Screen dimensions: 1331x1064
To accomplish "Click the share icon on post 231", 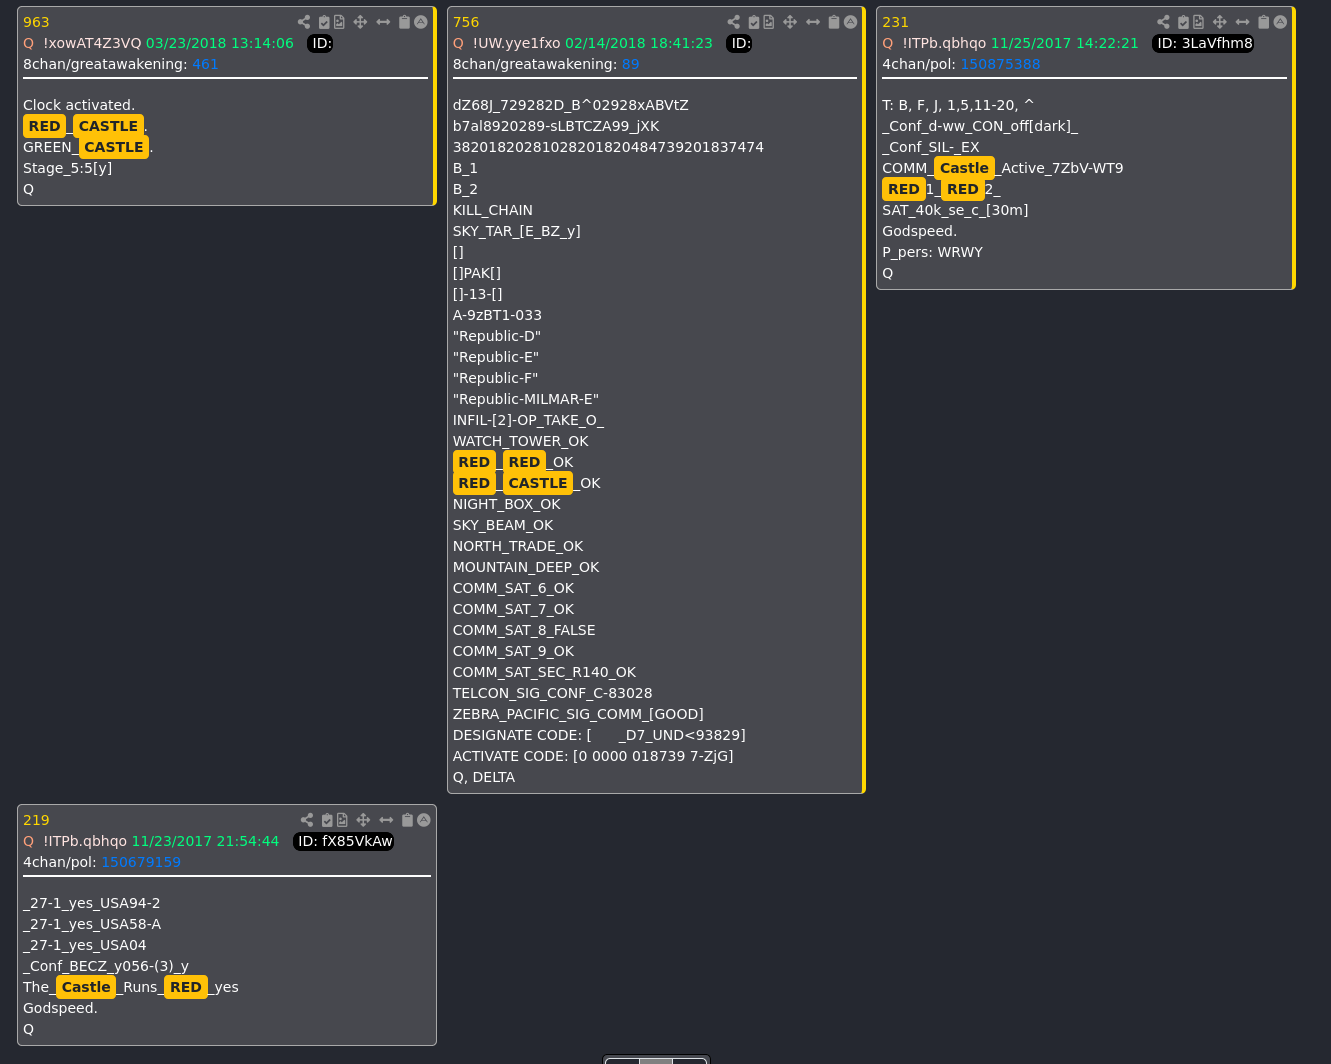I will pos(1163,22).
